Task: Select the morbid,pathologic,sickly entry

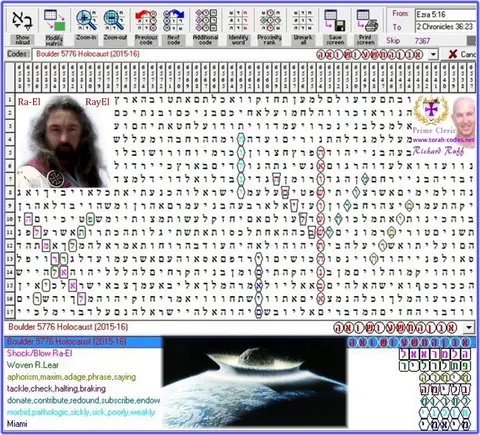Action: pos(81,412)
